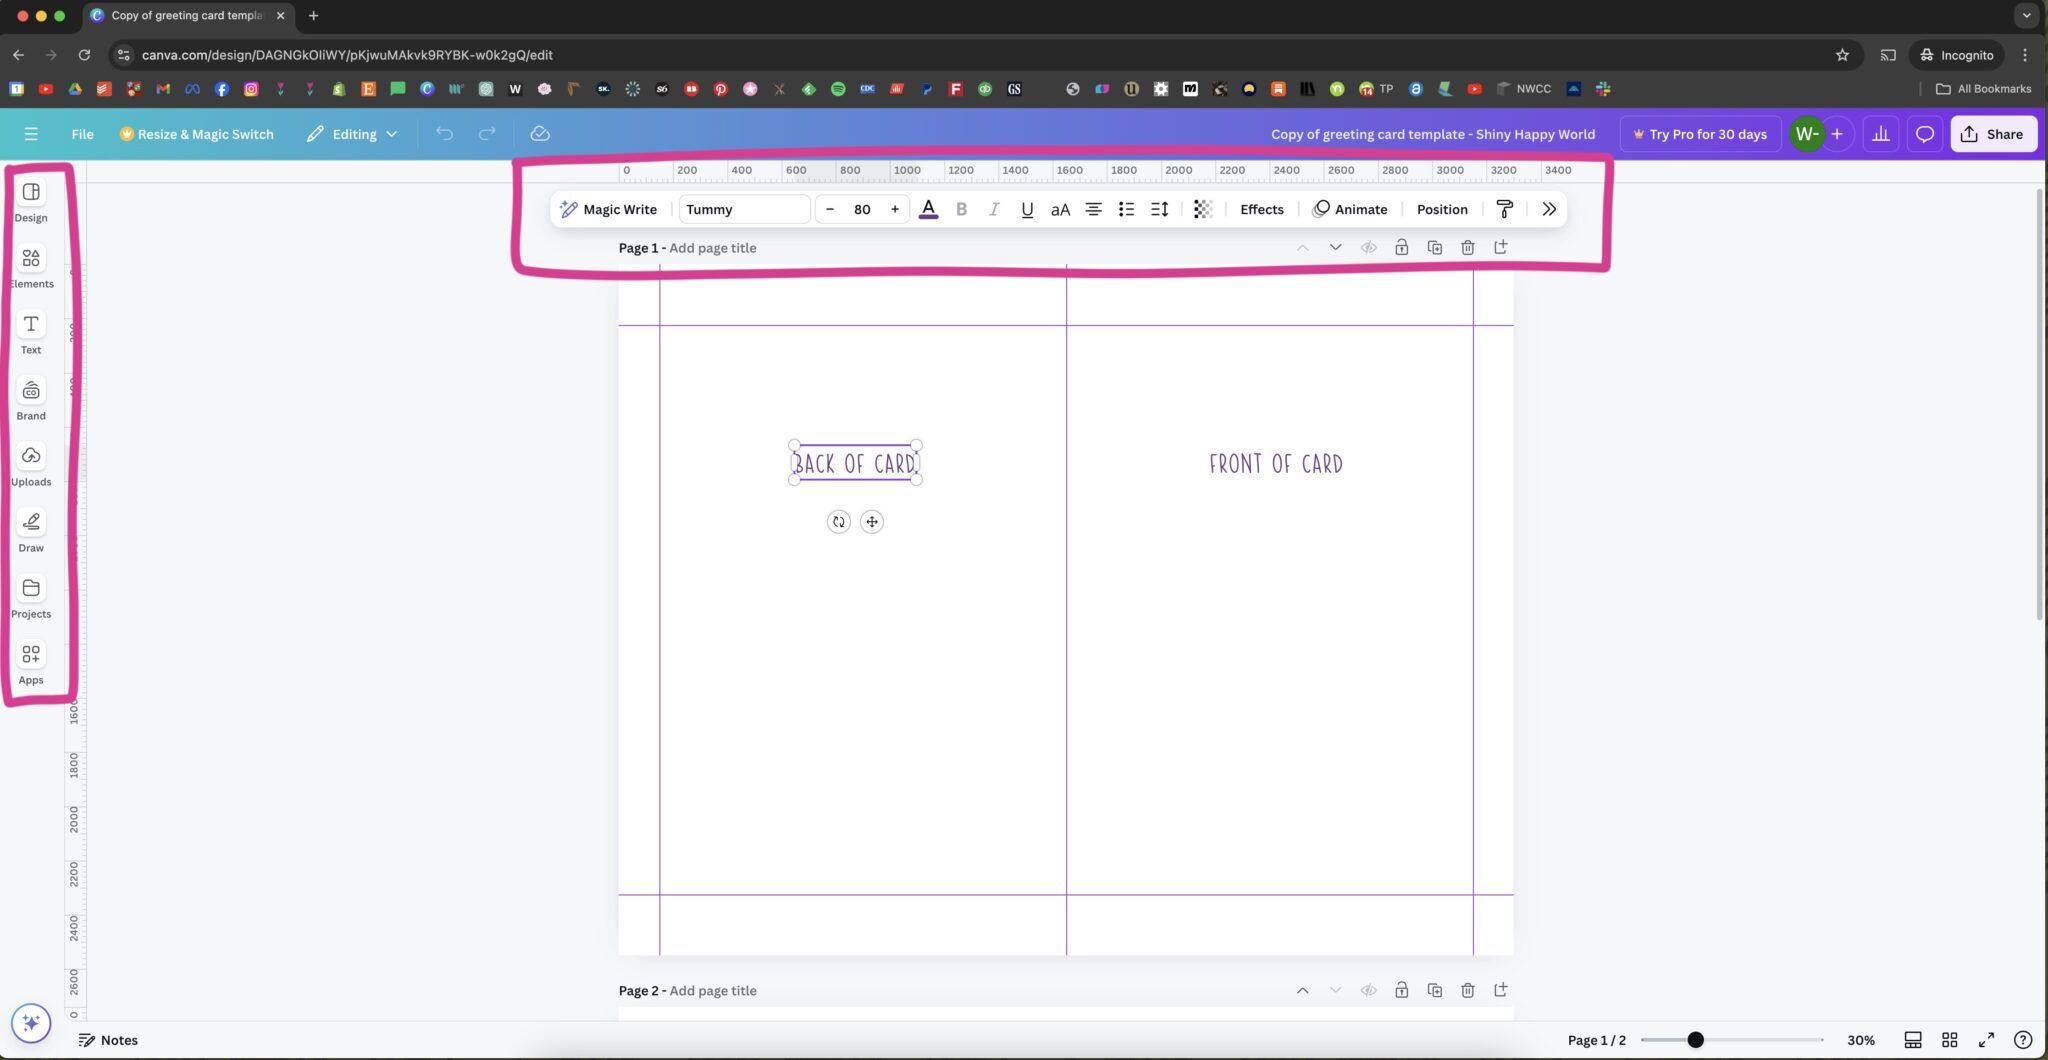Open the toolbar overflow chevron
This screenshot has height=1060, width=2048.
coord(1548,209)
